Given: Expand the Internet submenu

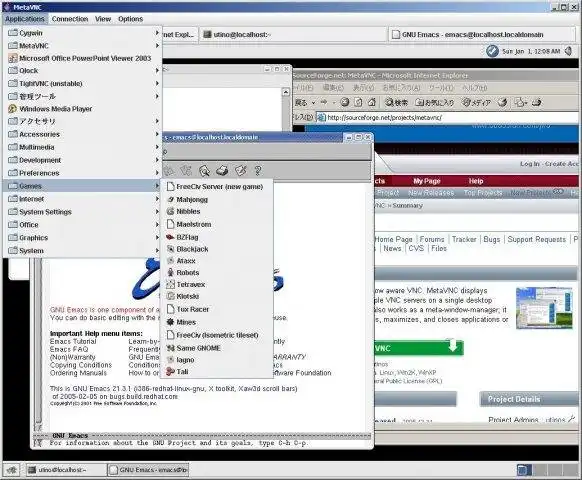Looking at the screenshot, I should click(x=83, y=199).
